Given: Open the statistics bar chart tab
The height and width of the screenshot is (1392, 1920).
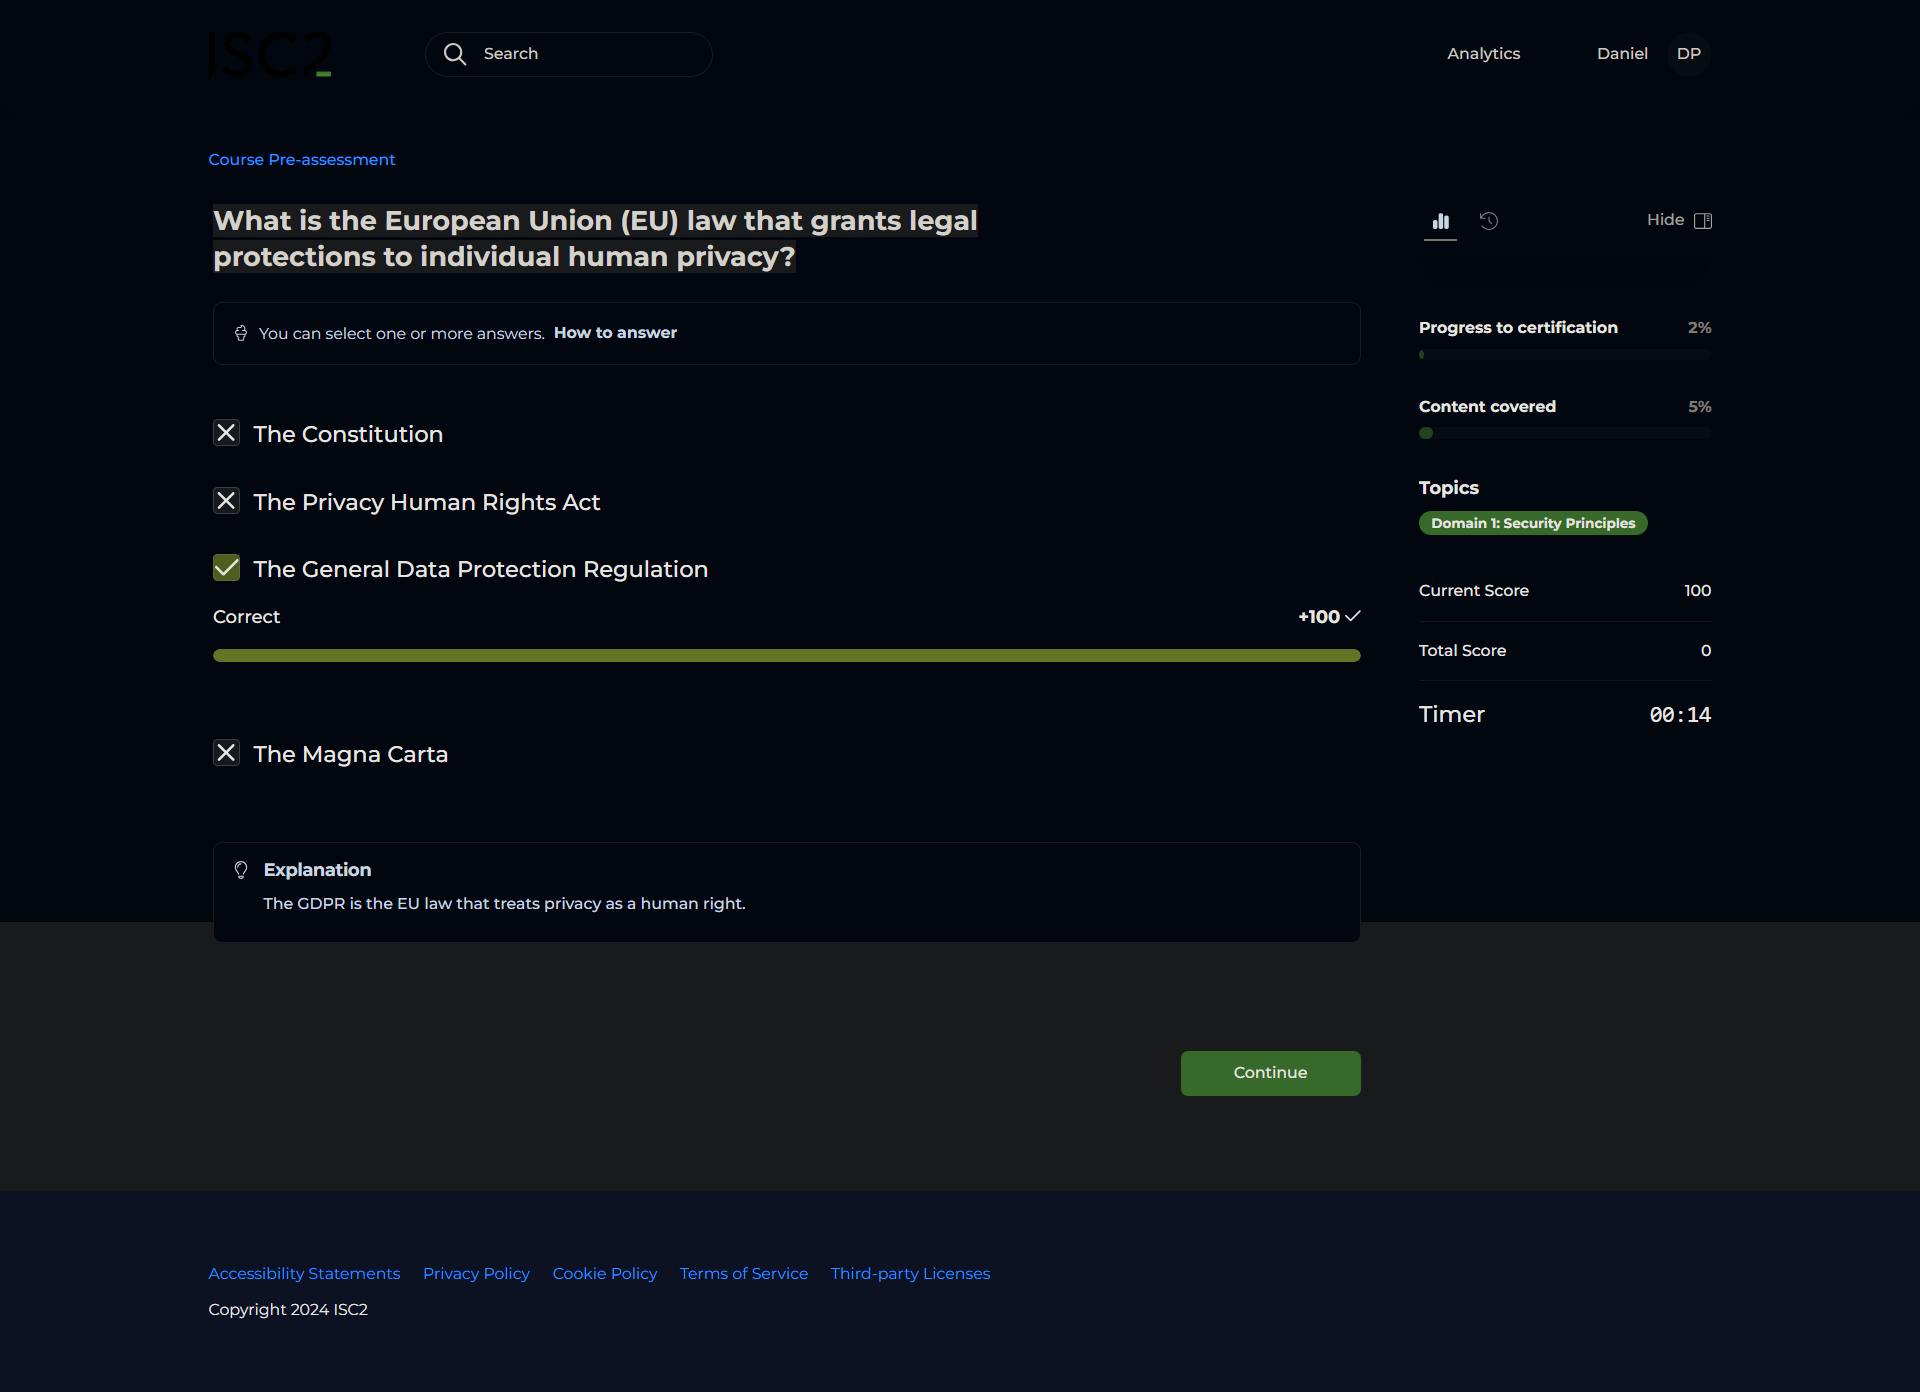Looking at the screenshot, I should pyautogui.click(x=1440, y=221).
